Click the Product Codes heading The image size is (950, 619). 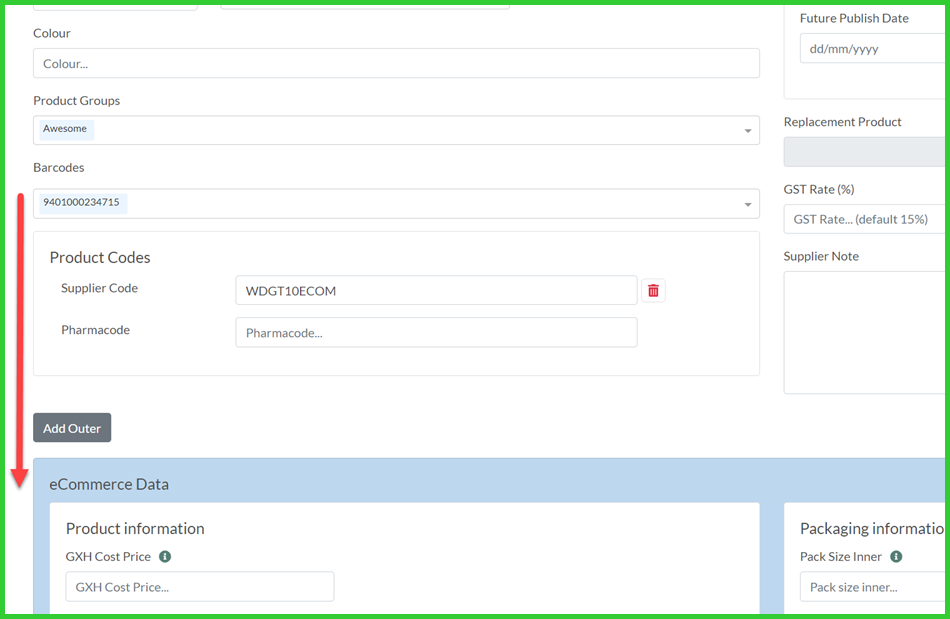tap(100, 257)
